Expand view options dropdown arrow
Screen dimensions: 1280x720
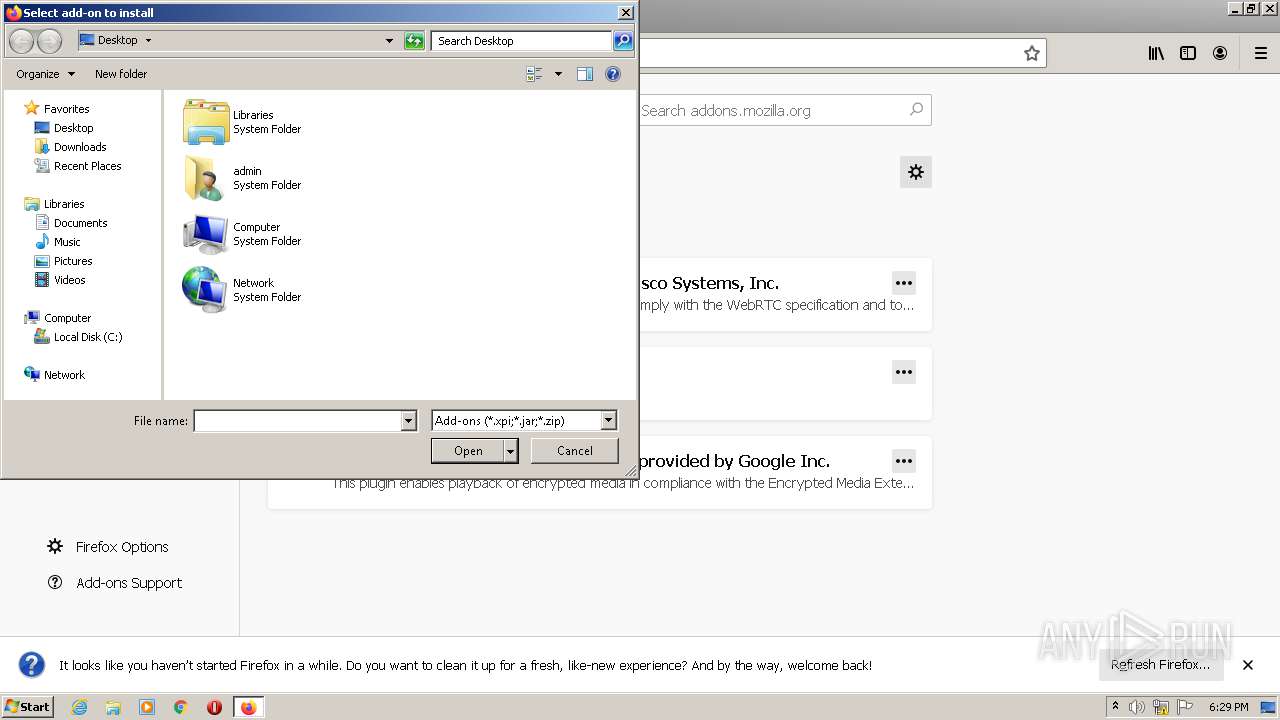click(x=558, y=74)
